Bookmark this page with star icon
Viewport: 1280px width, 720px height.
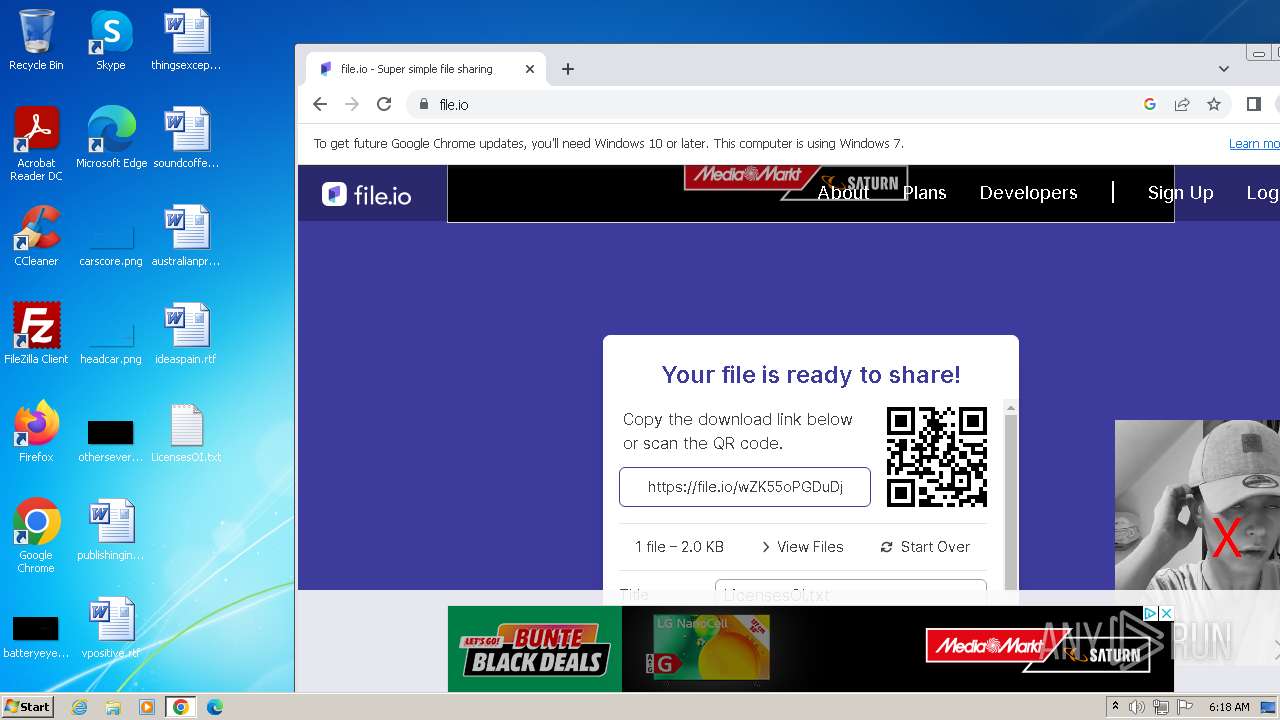[1214, 104]
